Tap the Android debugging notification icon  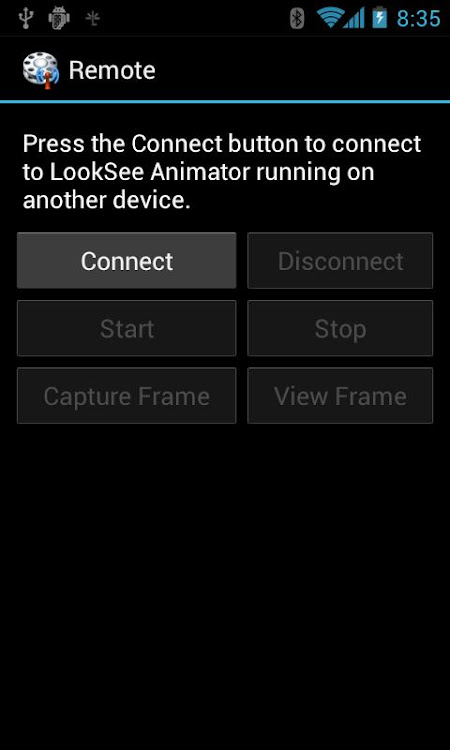click(x=59, y=18)
